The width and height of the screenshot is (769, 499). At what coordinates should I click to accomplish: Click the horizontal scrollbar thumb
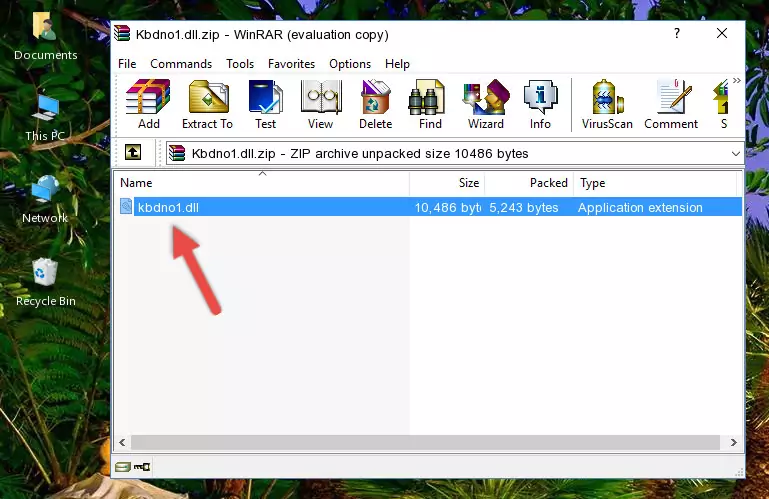click(425, 443)
